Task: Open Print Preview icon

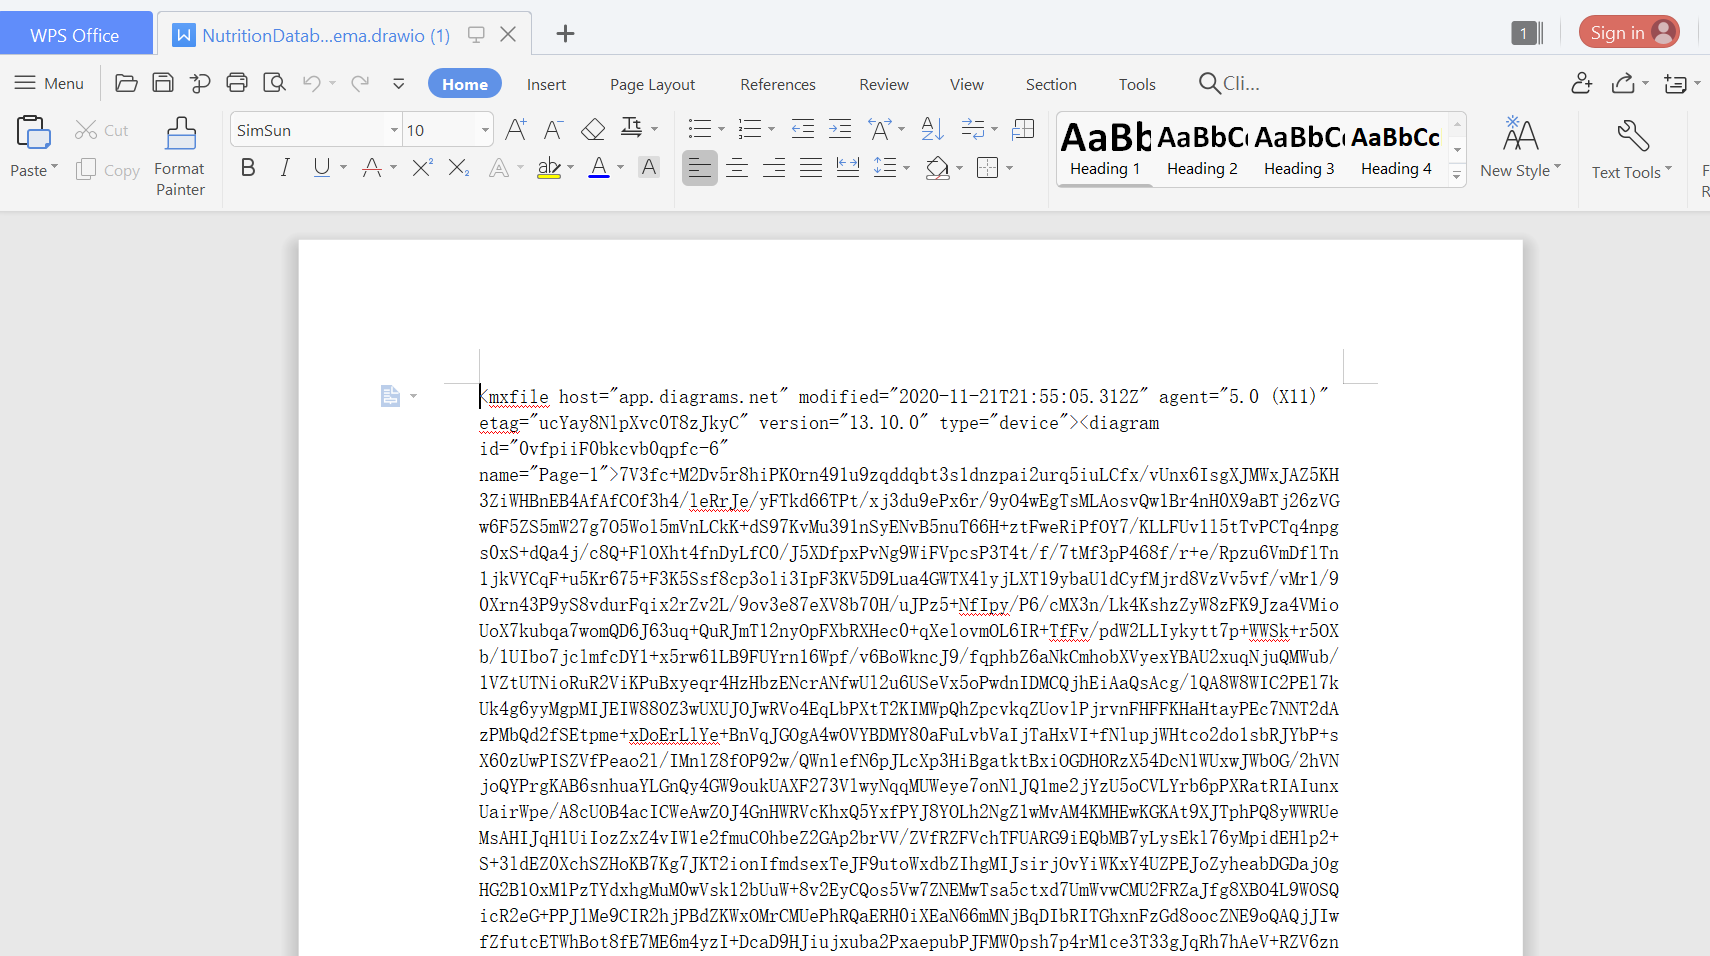Action: [x=274, y=83]
